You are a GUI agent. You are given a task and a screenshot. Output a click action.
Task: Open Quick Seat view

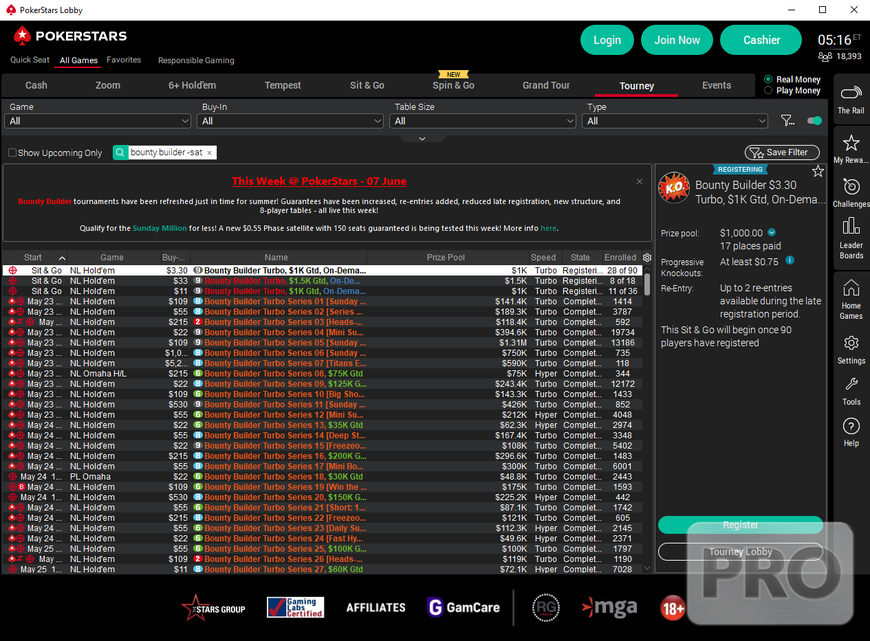click(29, 60)
